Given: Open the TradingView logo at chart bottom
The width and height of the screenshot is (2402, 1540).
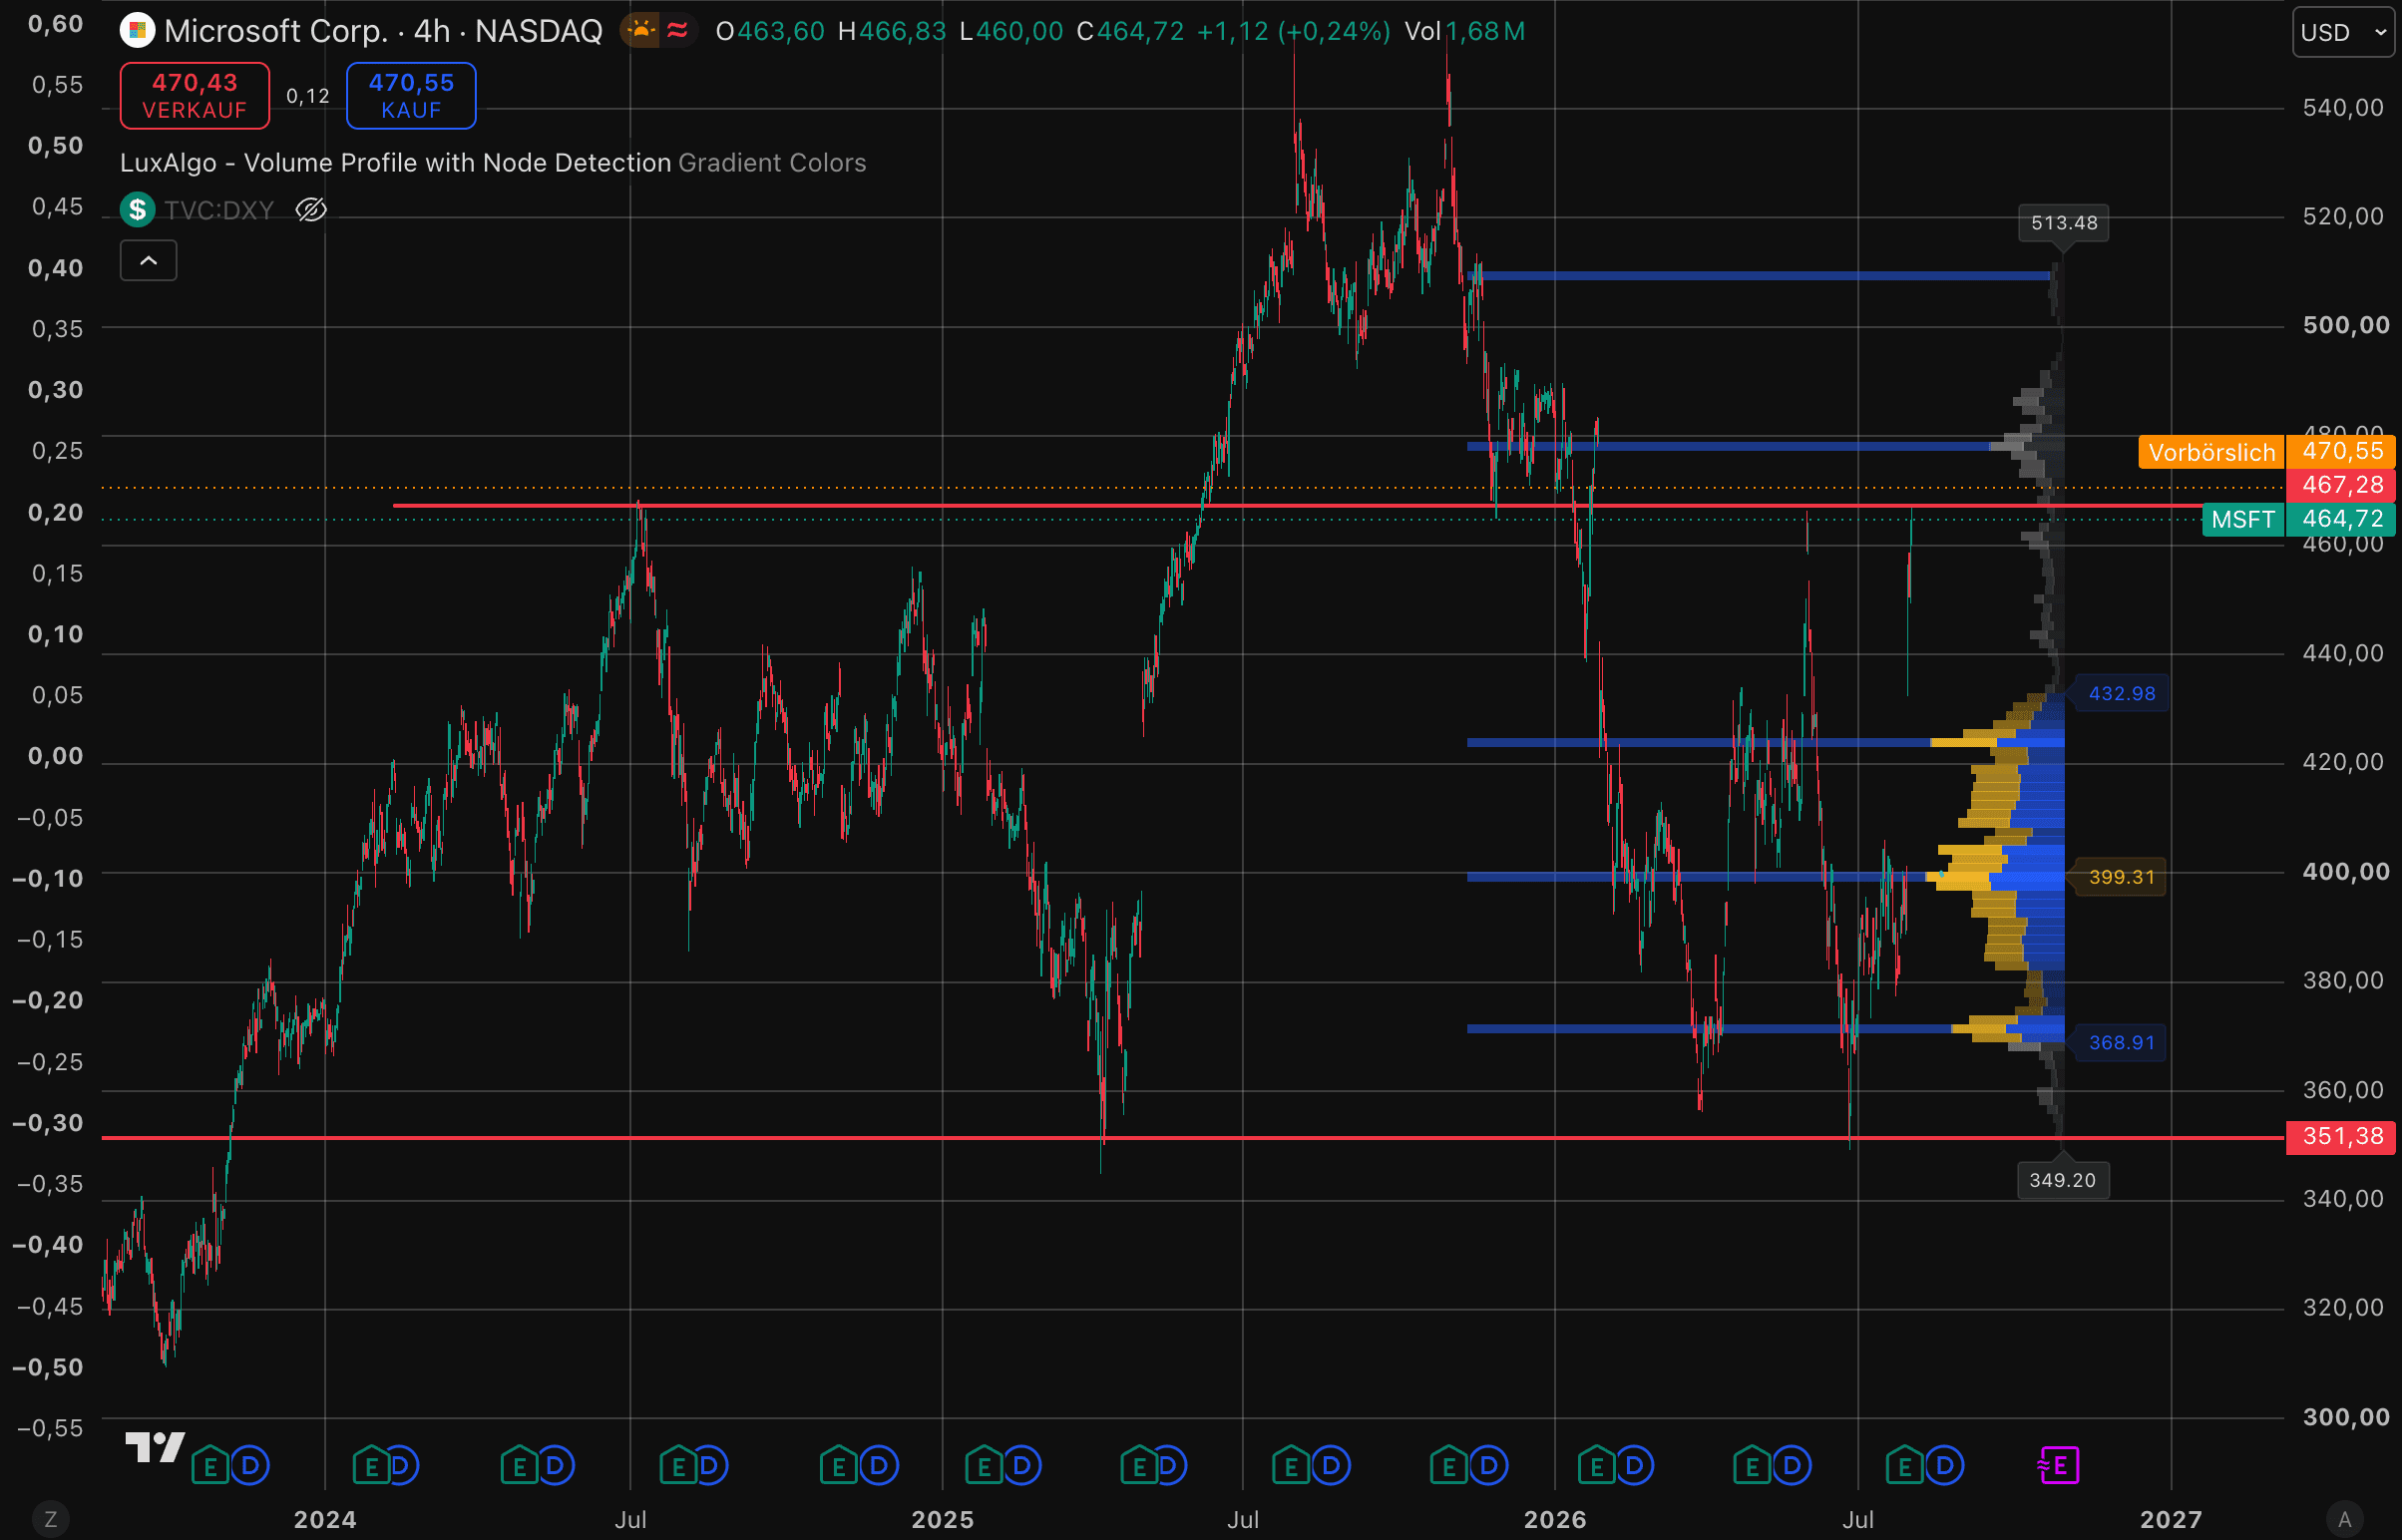Looking at the screenshot, I should (x=155, y=1447).
